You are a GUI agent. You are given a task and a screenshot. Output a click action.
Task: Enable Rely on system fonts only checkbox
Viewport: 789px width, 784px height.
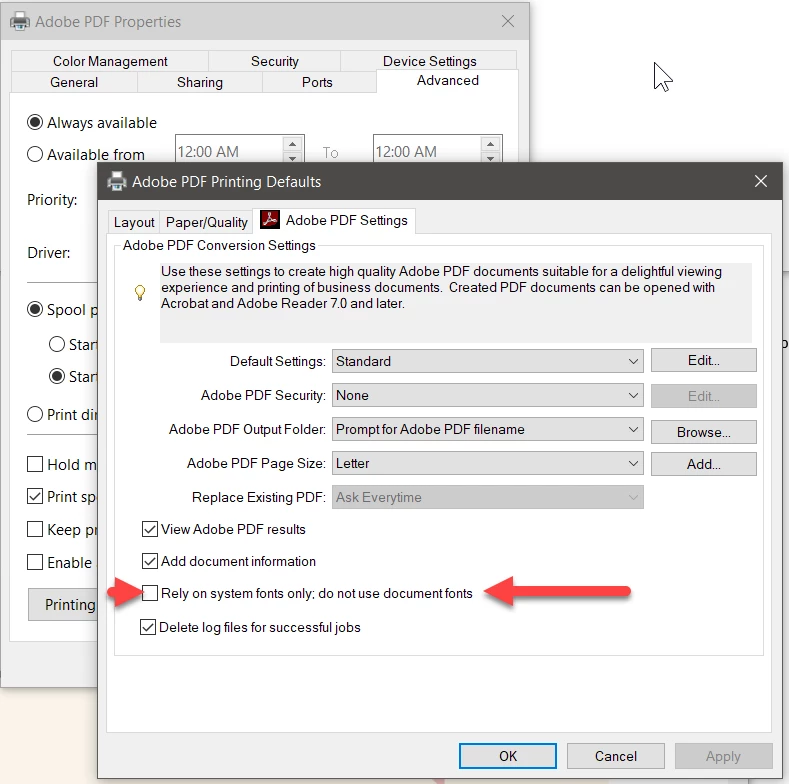pos(149,593)
